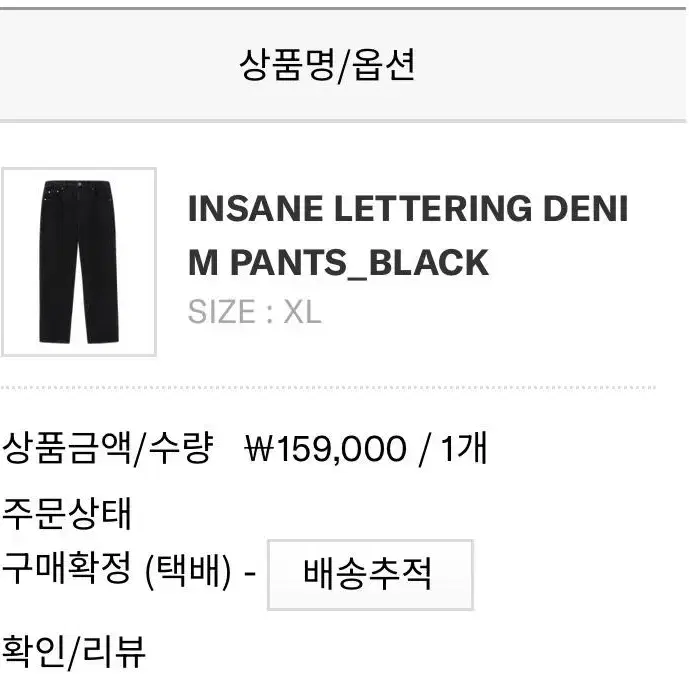Click the word INSANE in product title

click(255, 208)
